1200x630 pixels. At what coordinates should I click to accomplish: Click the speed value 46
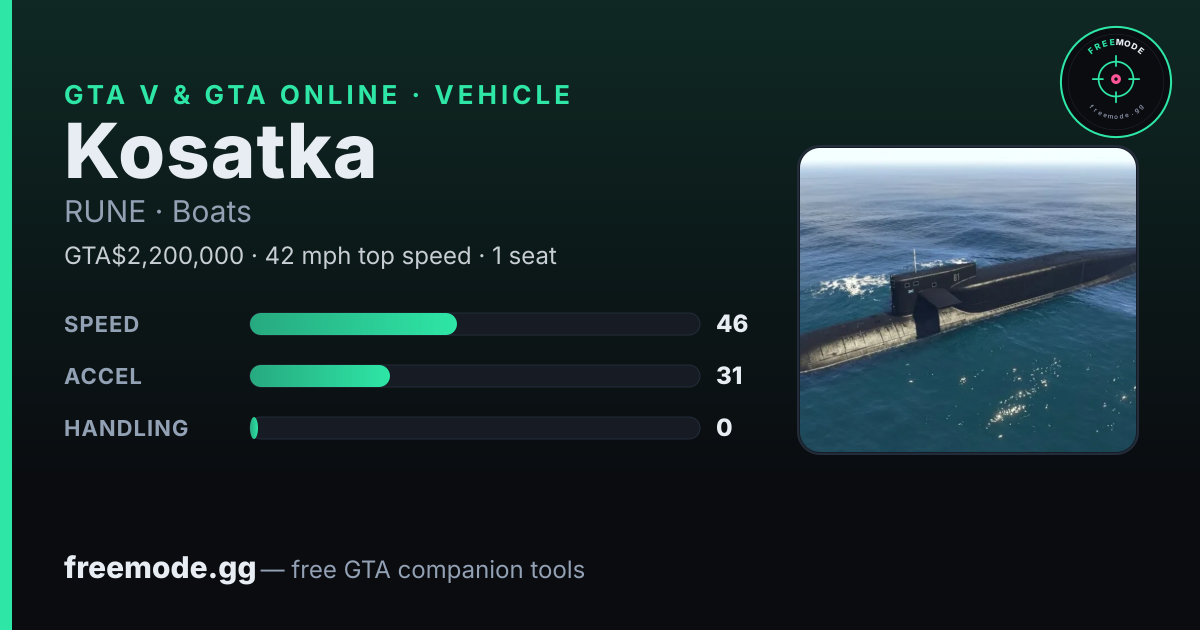tap(732, 324)
